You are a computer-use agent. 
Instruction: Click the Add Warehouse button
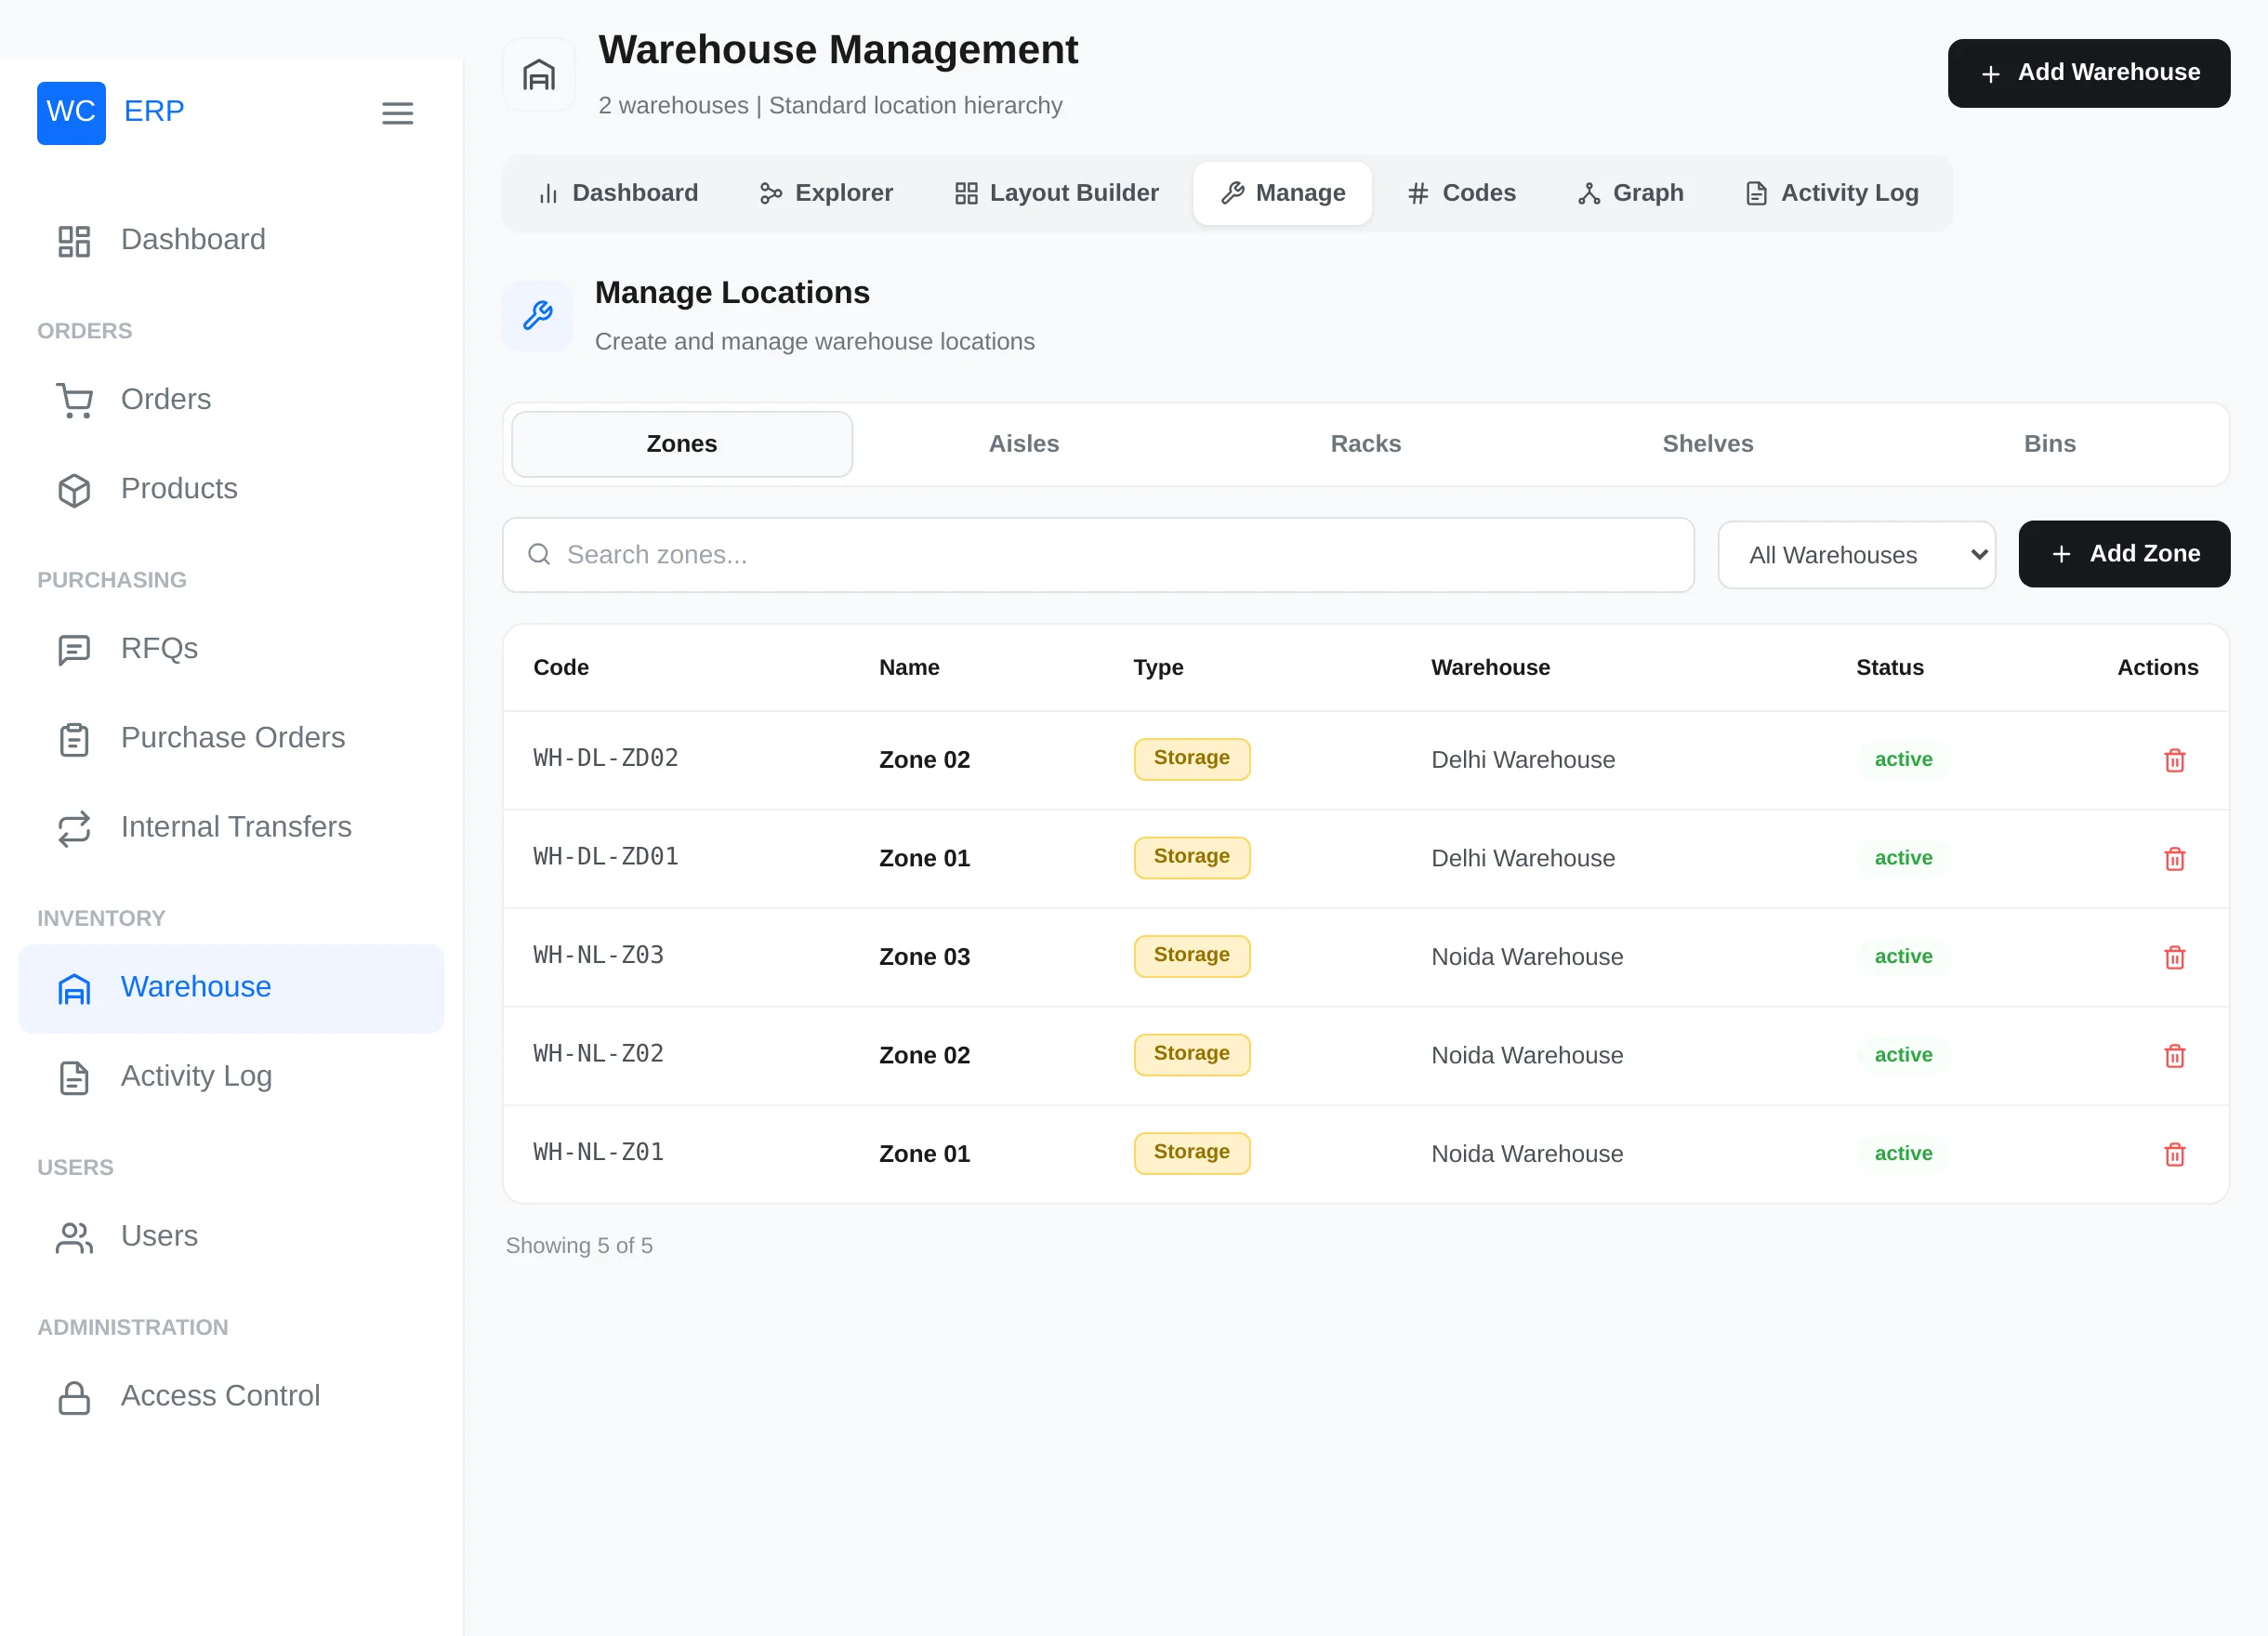(2088, 73)
